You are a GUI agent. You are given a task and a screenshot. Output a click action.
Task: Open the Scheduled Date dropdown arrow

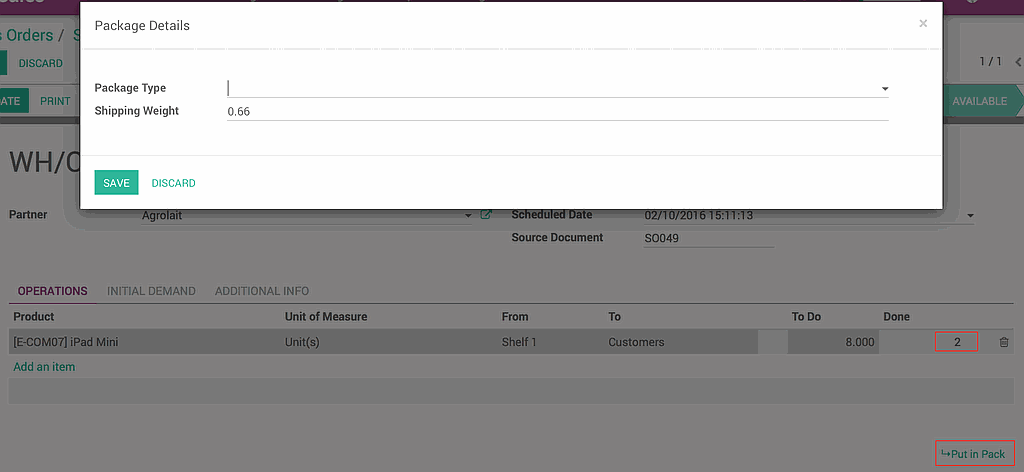tap(969, 216)
